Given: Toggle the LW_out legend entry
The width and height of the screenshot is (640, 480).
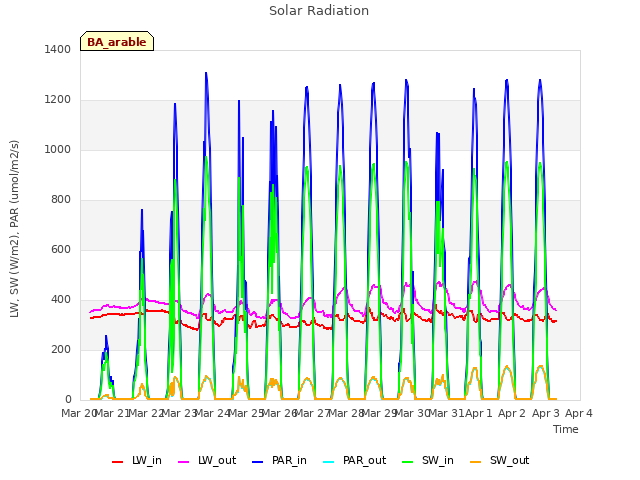Looking at the screenshot, I should pos(207,461).
